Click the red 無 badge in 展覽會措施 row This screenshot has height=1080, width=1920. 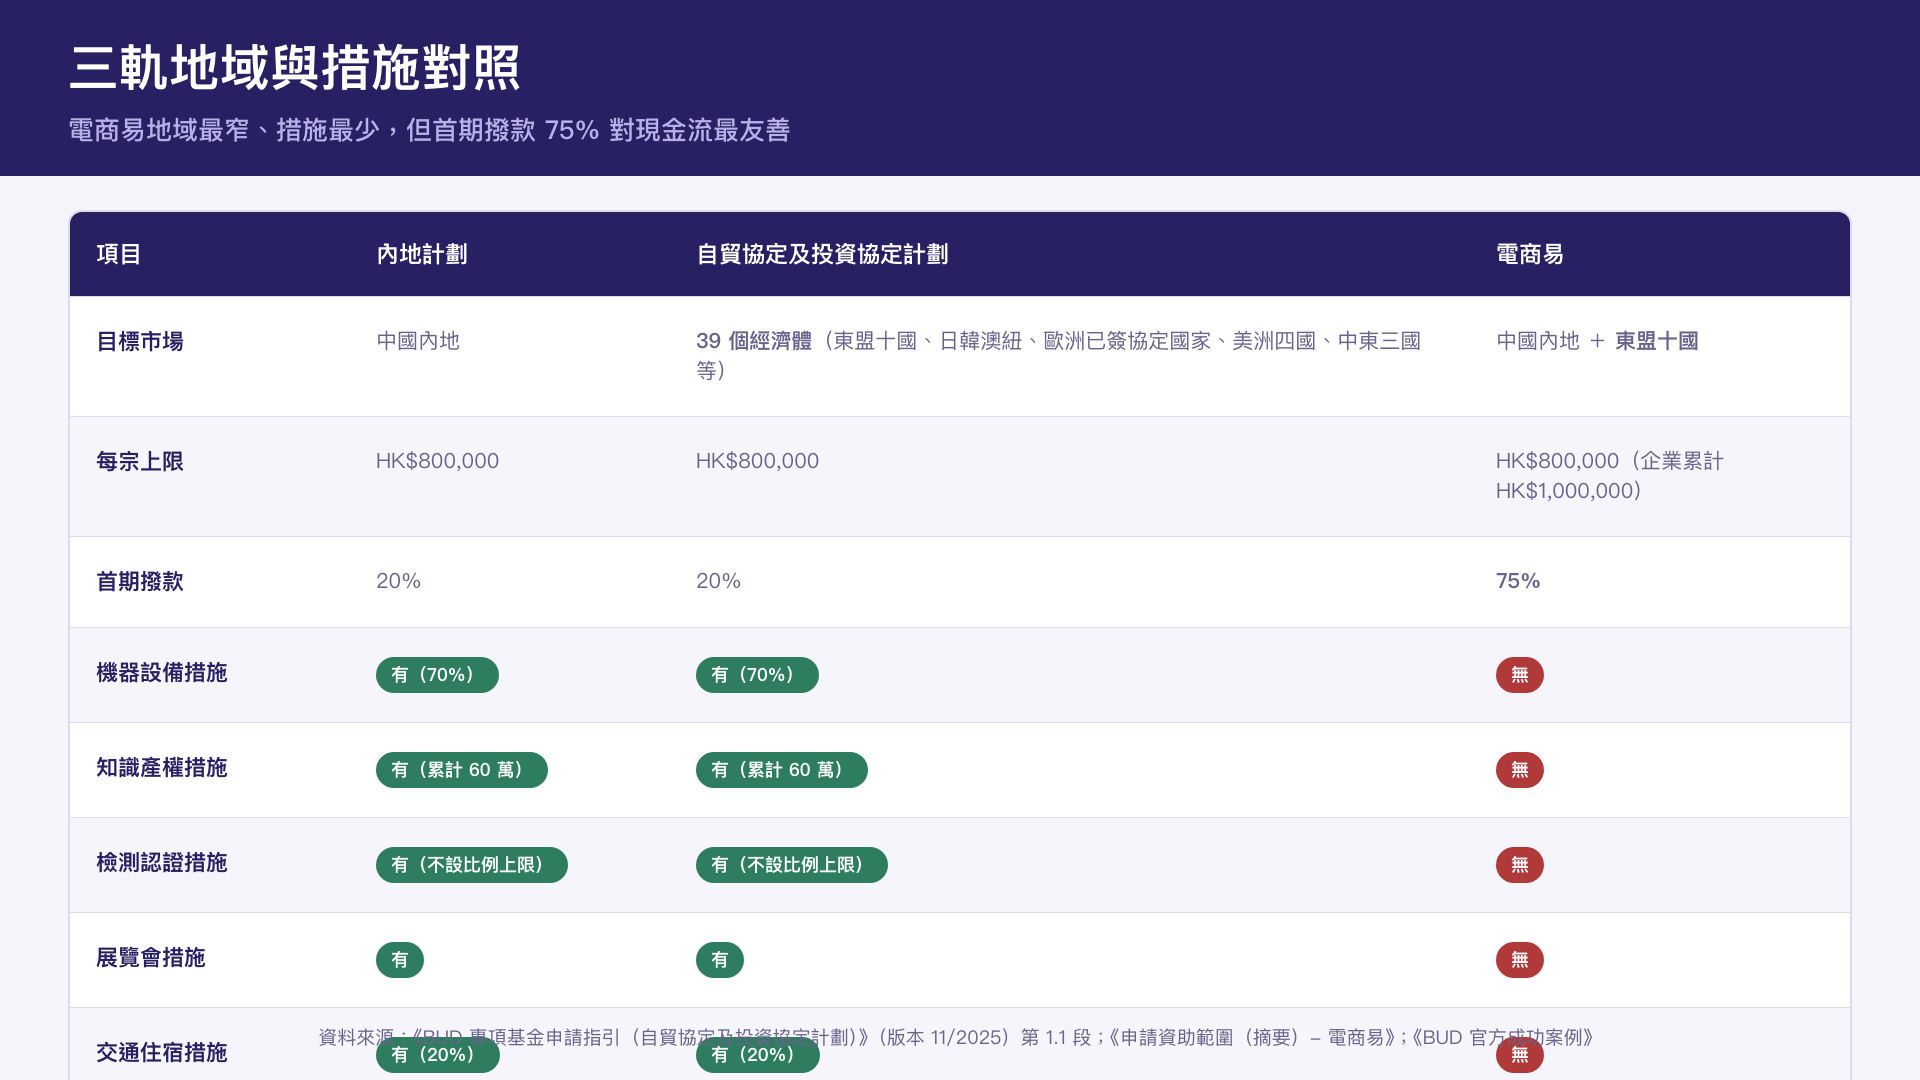click(1520, 960)
